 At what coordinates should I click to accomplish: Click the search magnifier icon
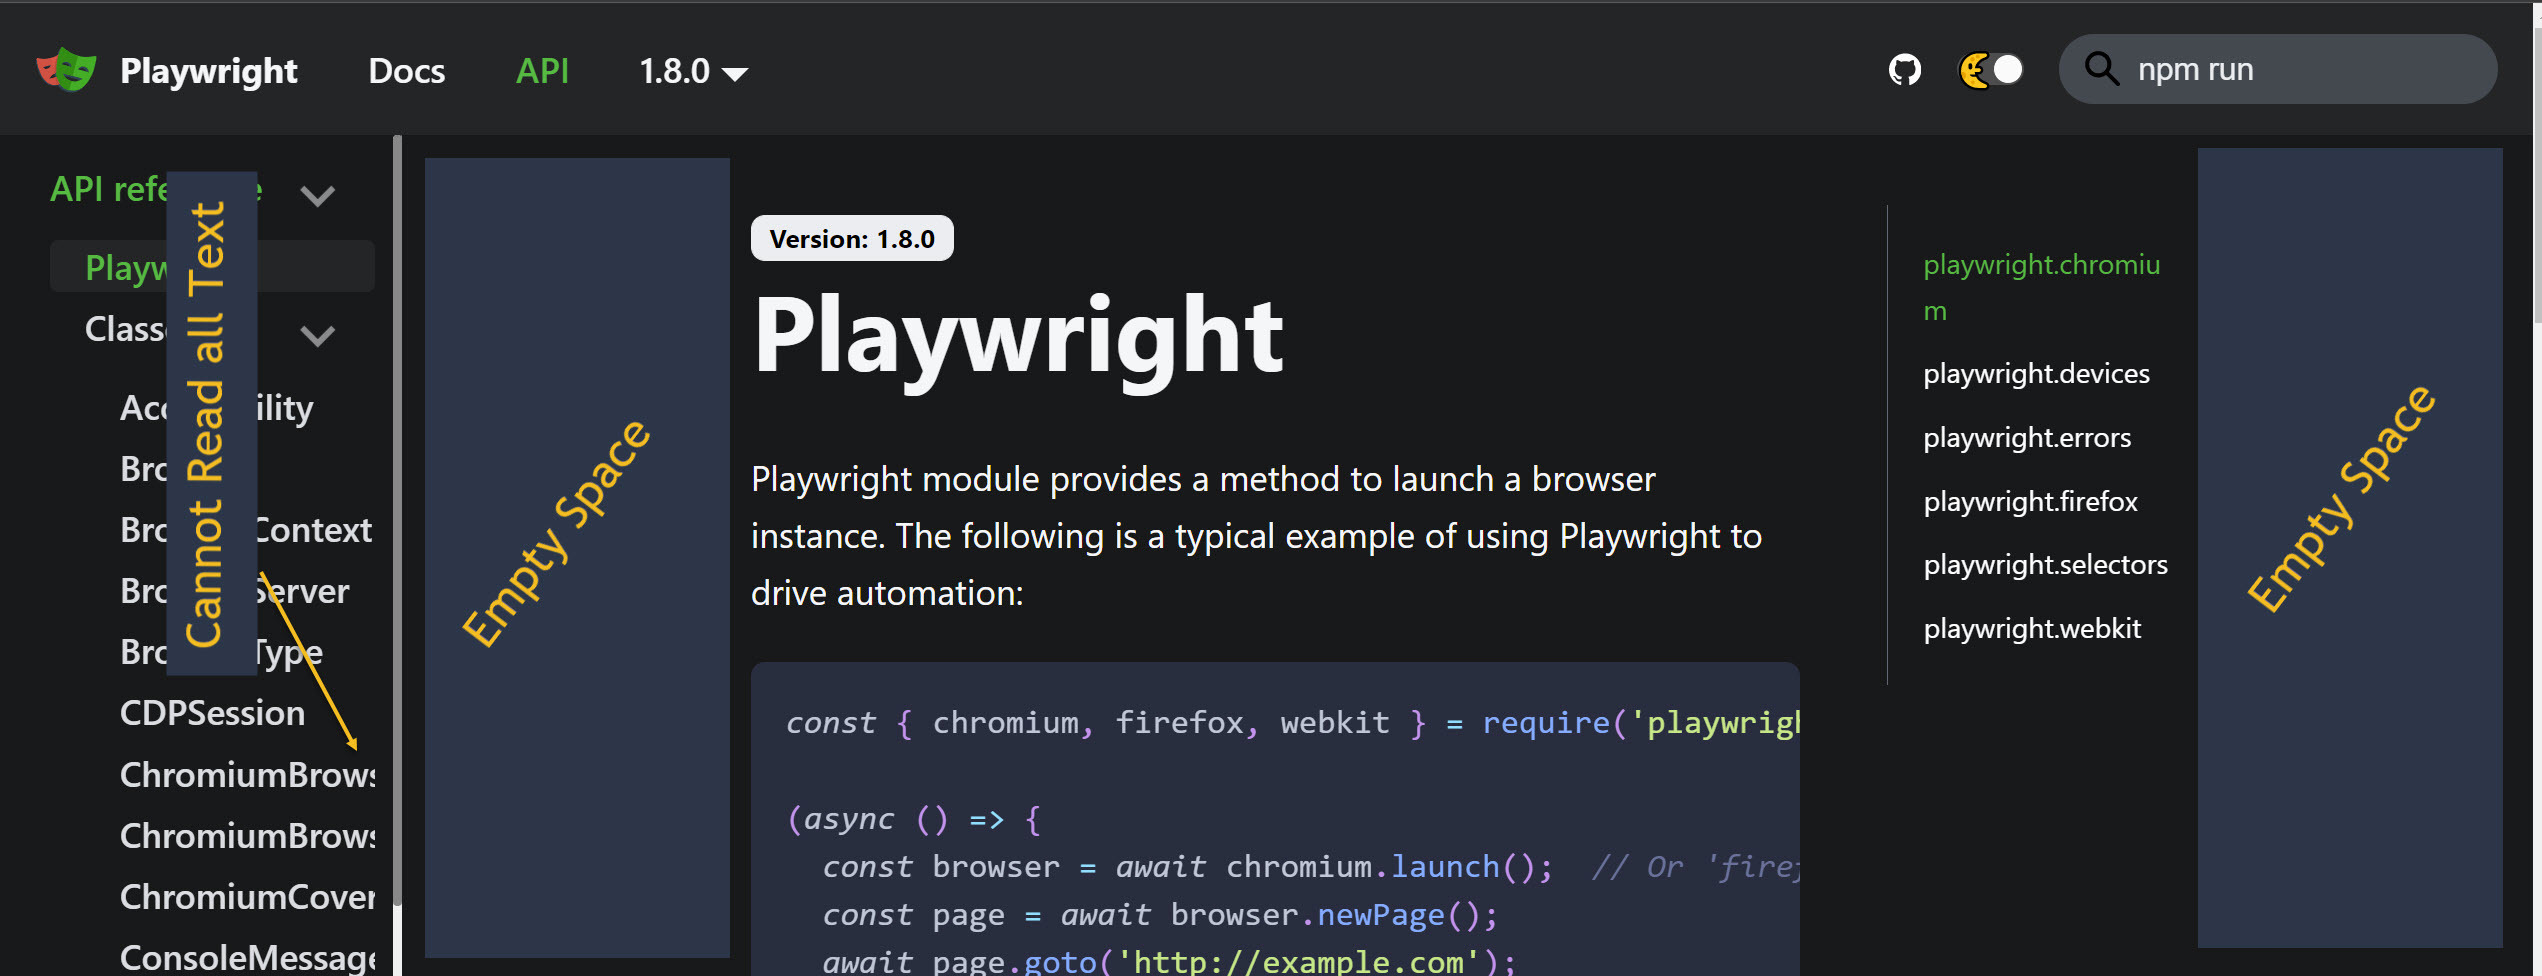coord(2101,69)
